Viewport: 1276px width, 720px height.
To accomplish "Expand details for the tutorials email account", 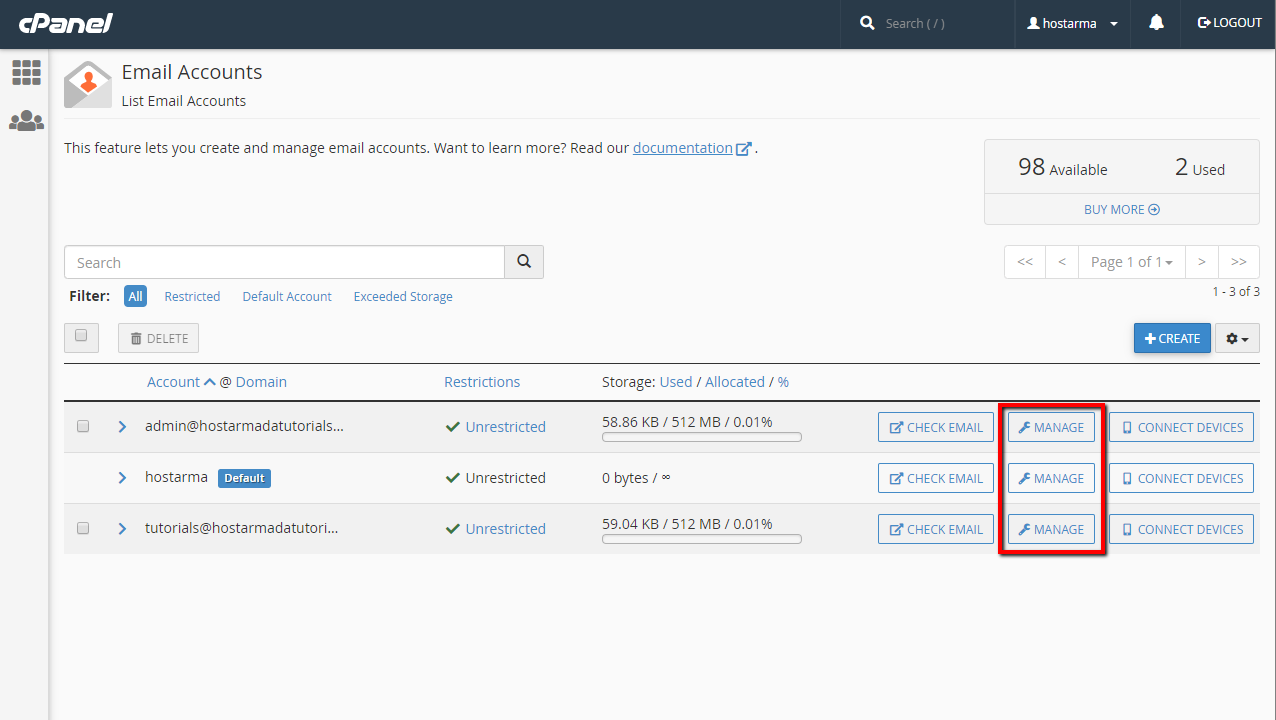I will (x=122, y=528).
